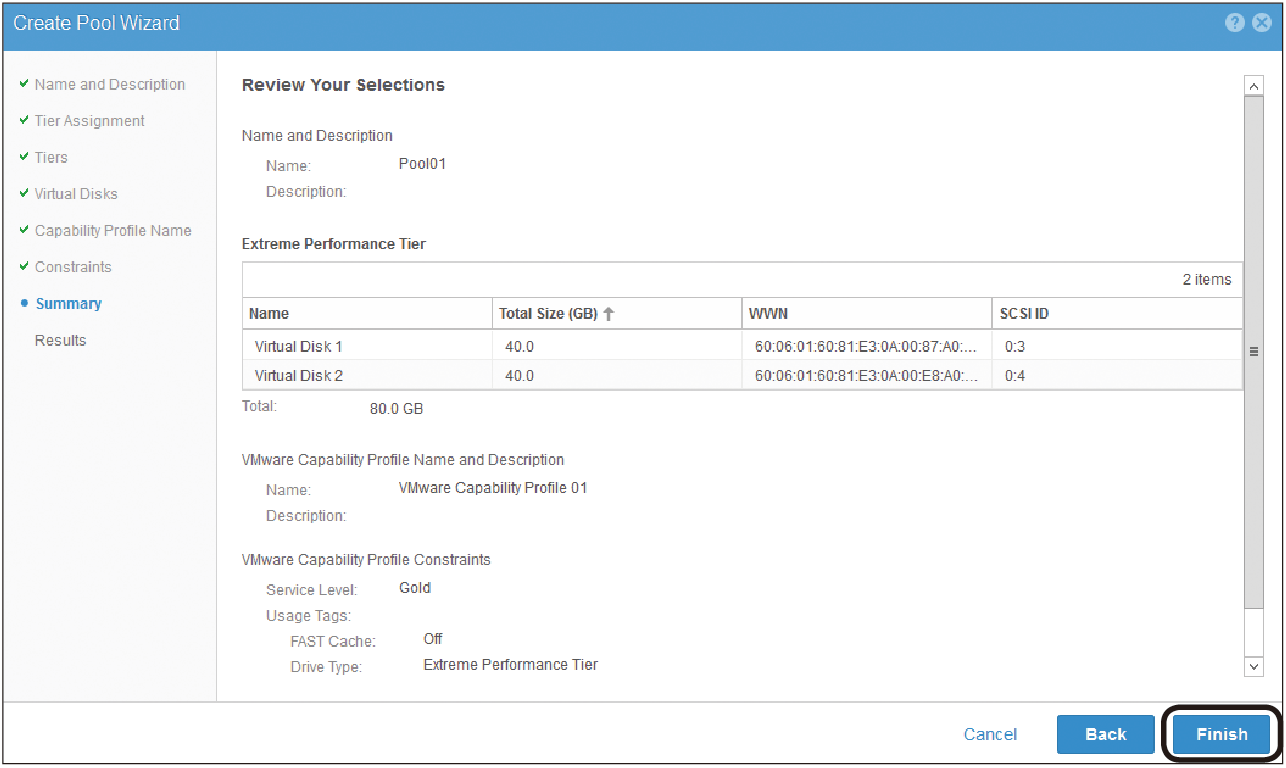Click the scrollbar up arrow
The height and width of the screenshot is (768, 1286).
(1254, 86)
